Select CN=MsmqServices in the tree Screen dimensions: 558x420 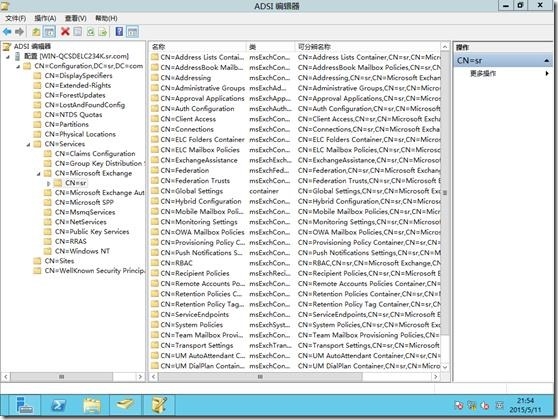[x=85, y=212]
